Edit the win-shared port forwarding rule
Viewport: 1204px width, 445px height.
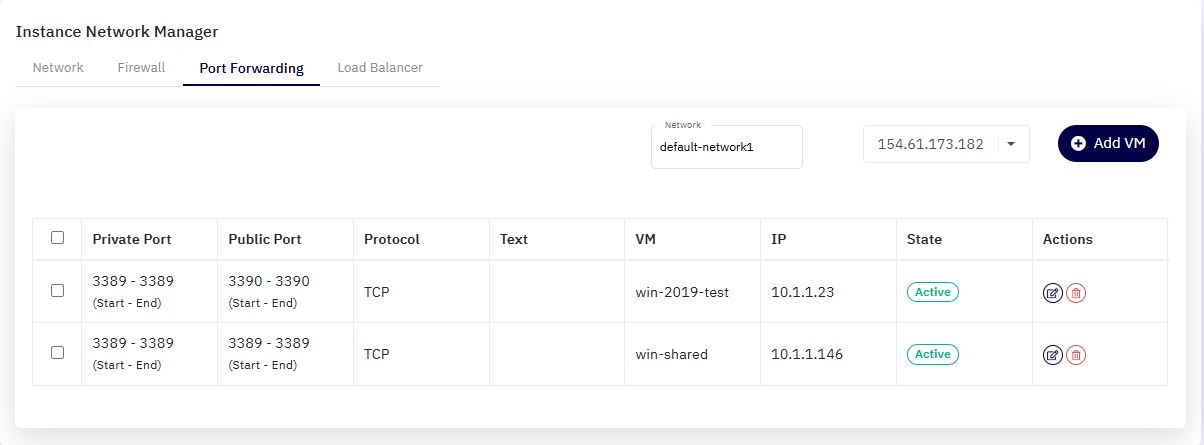click(1052, 354)
